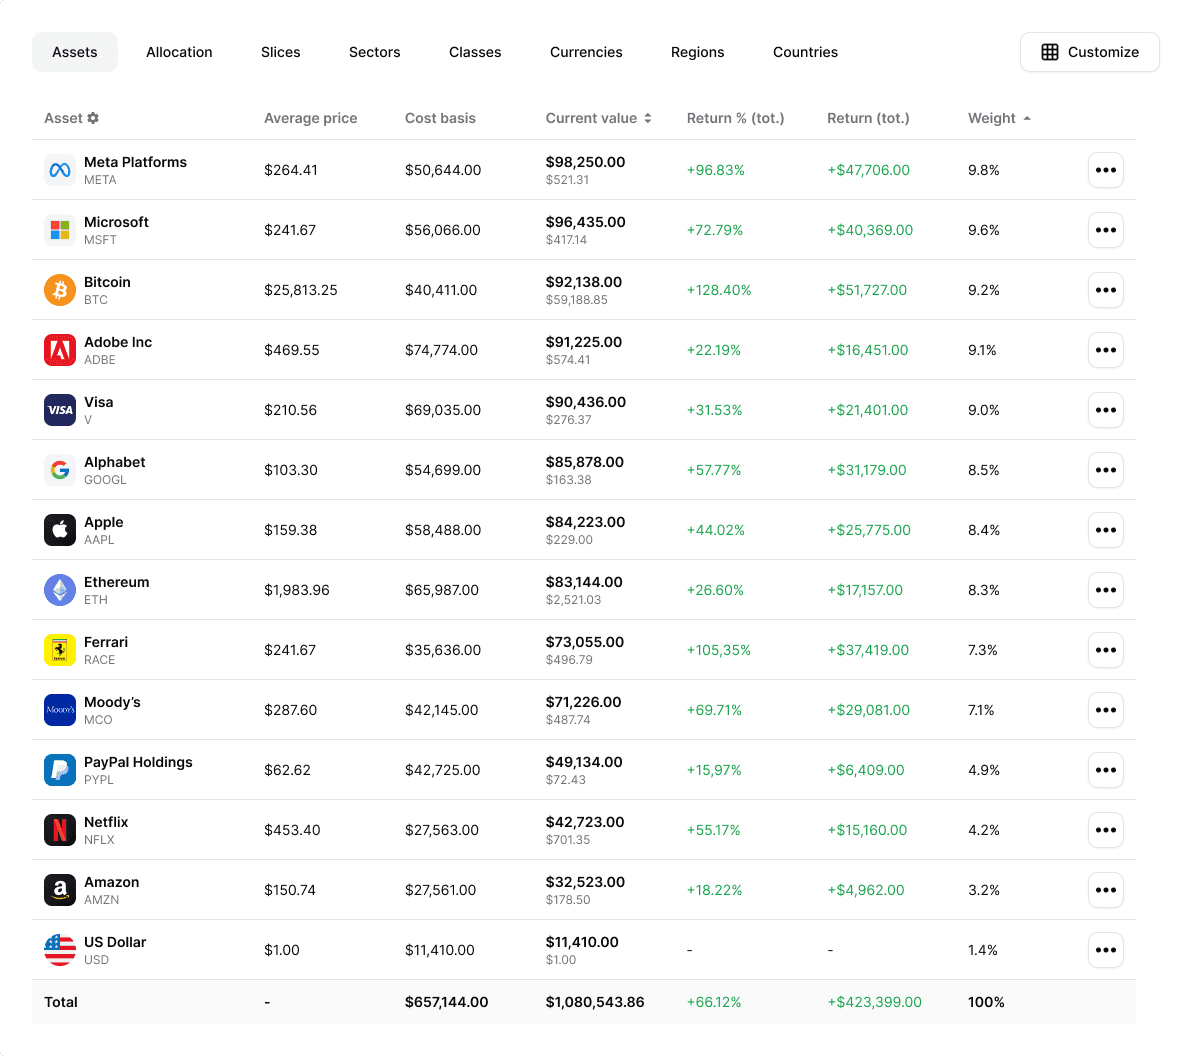The height and width of the screenshot is (1056, 1192).
Task: Click the Apple current value $84,223.00
Action: click(x=585, y=523)
